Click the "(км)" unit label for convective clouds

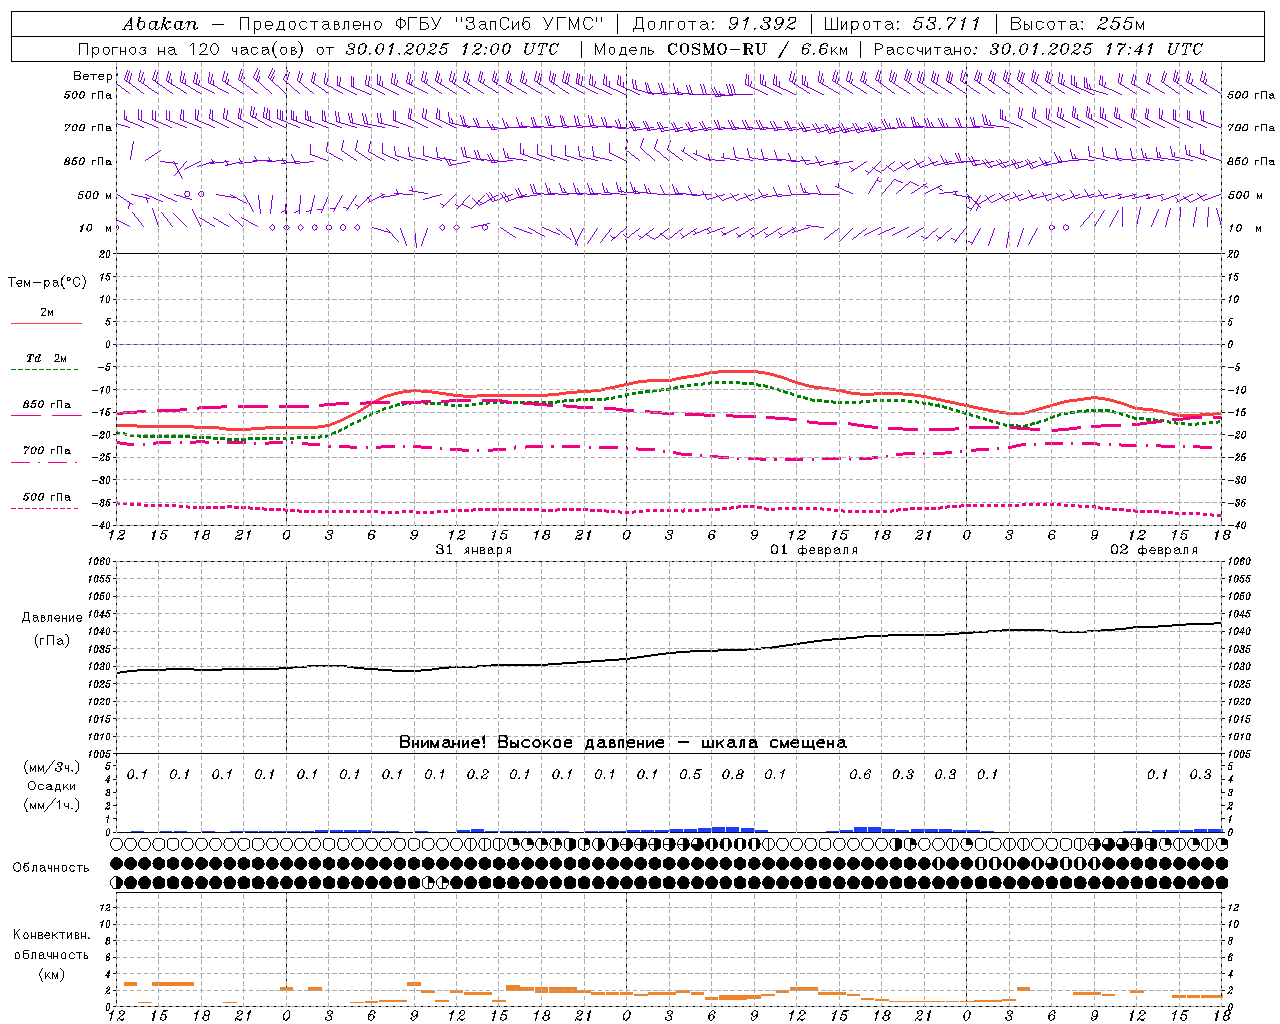click(x=51, y=974)
